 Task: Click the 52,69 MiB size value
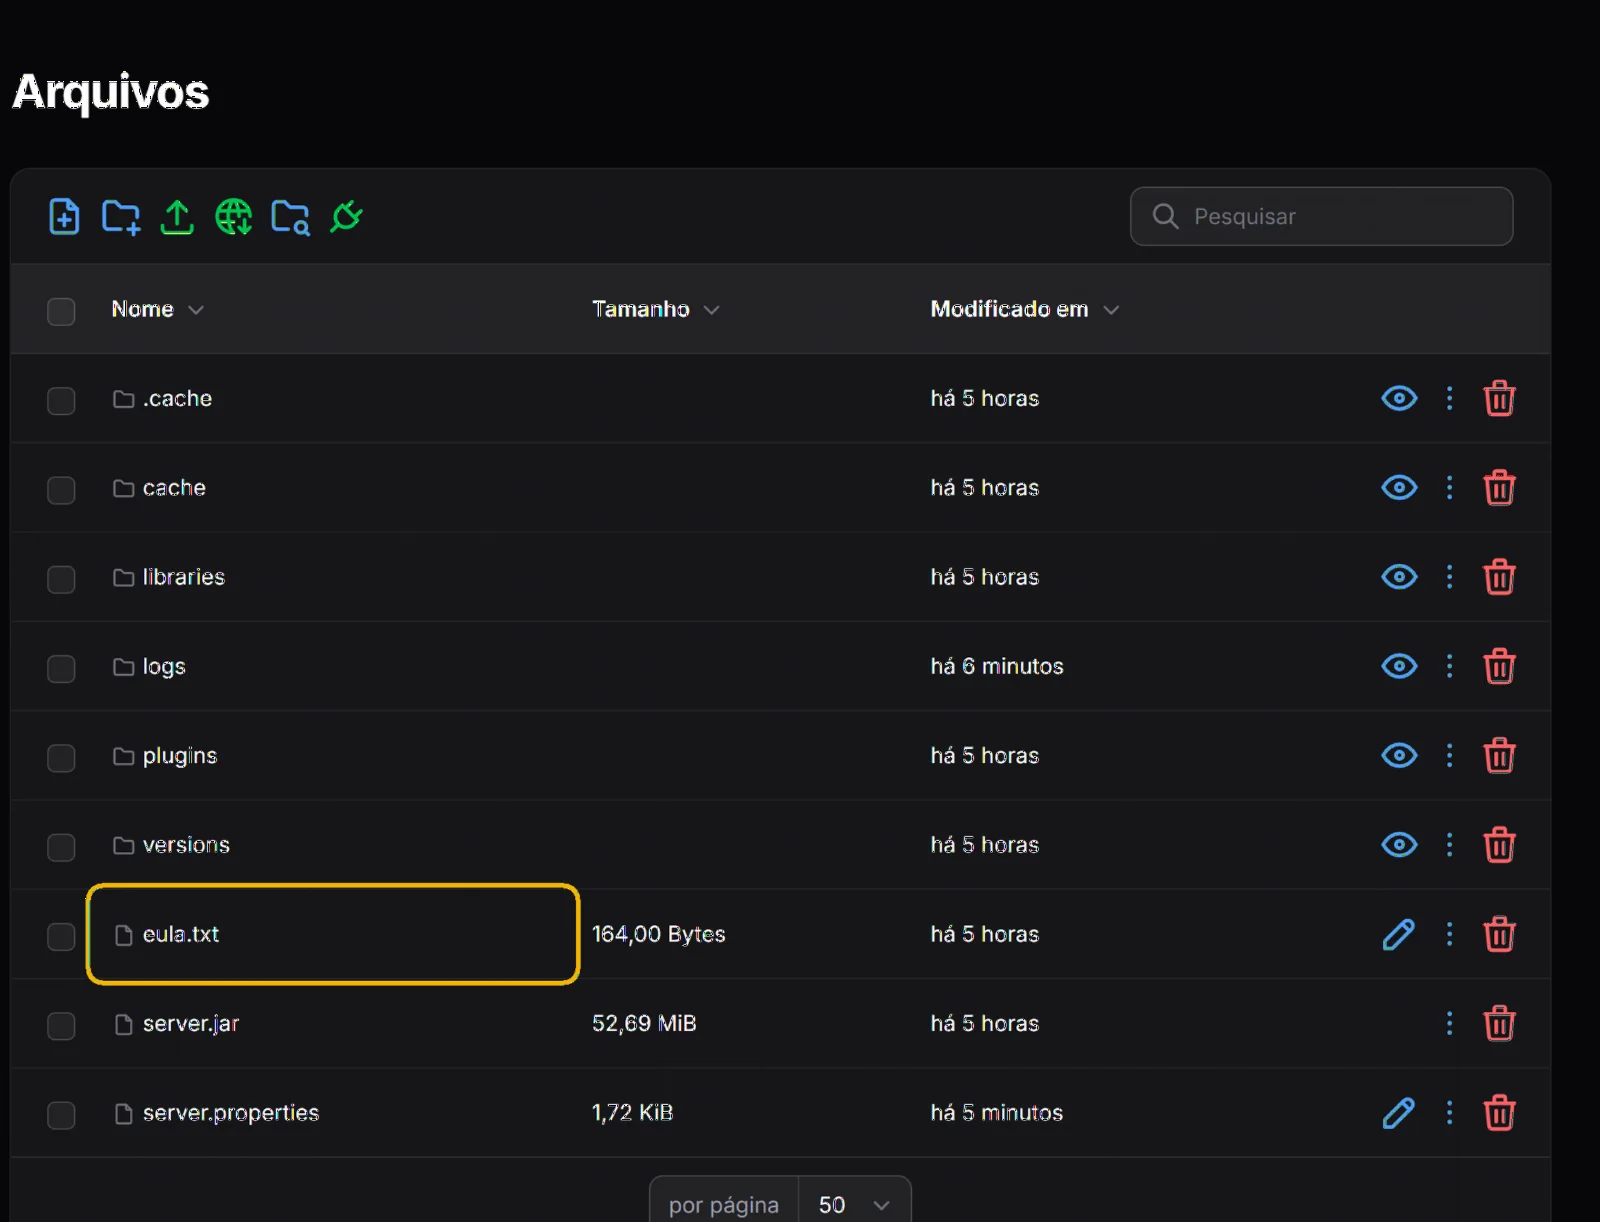(x=644, y=1023)
